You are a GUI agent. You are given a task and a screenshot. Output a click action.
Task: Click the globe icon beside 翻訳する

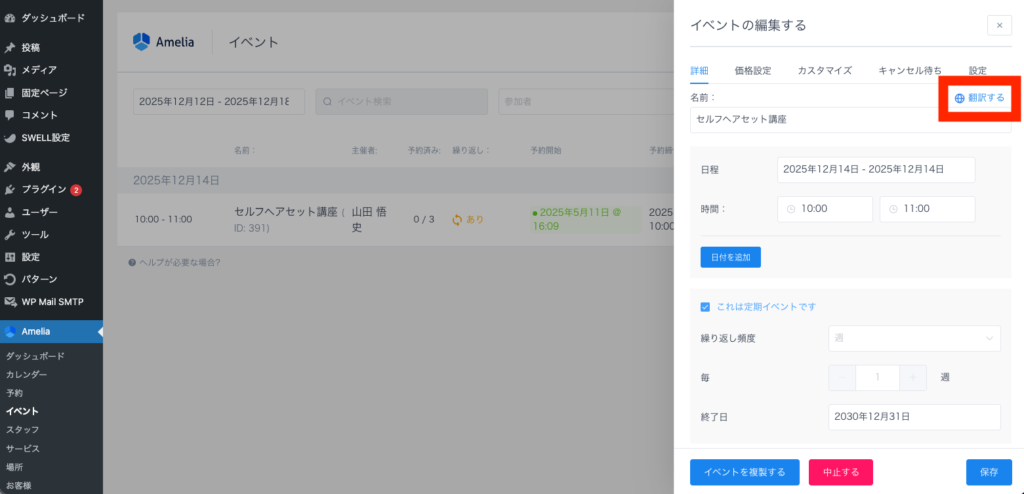(x=960, y=98)
